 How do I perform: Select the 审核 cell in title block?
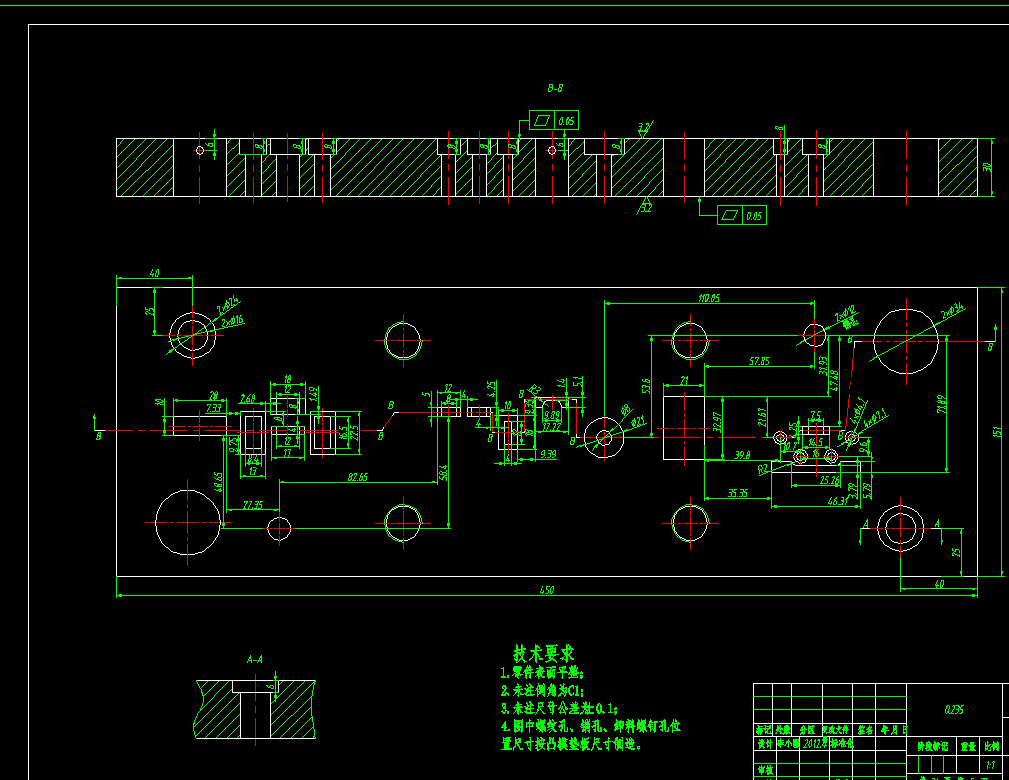click(764, 770)
